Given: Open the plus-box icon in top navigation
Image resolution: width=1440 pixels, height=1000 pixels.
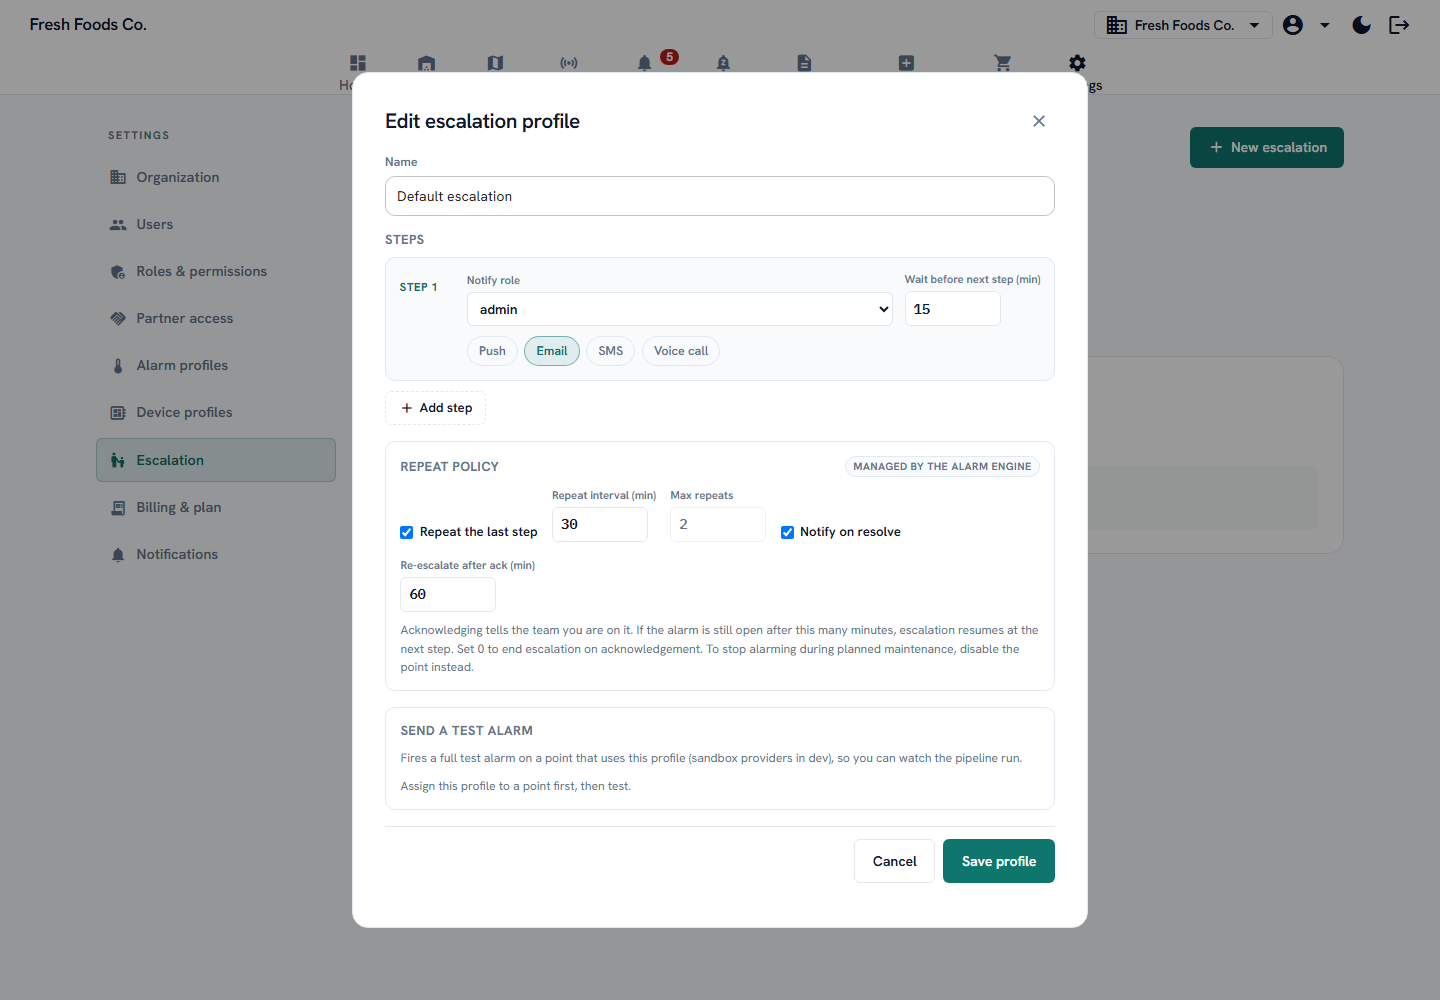Looking at the screenshot, I should (906, 63).
